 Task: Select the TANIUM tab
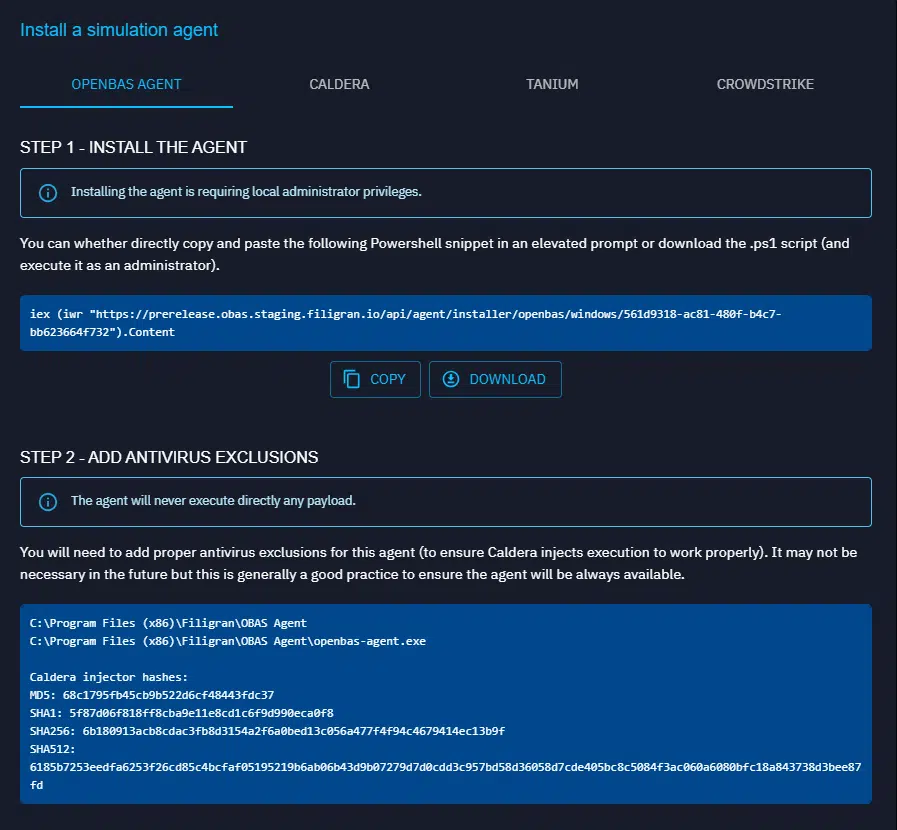(552, 84)
